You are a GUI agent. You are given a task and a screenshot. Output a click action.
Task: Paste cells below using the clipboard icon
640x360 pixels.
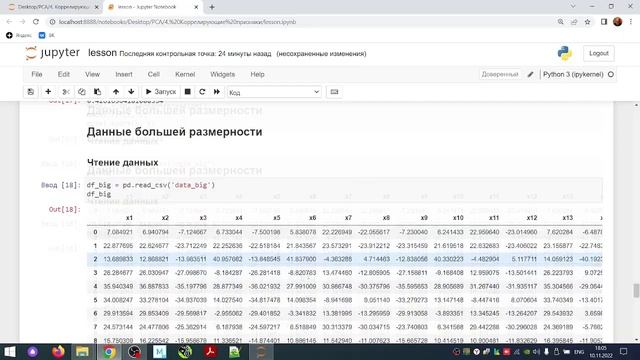click(97, 92)
